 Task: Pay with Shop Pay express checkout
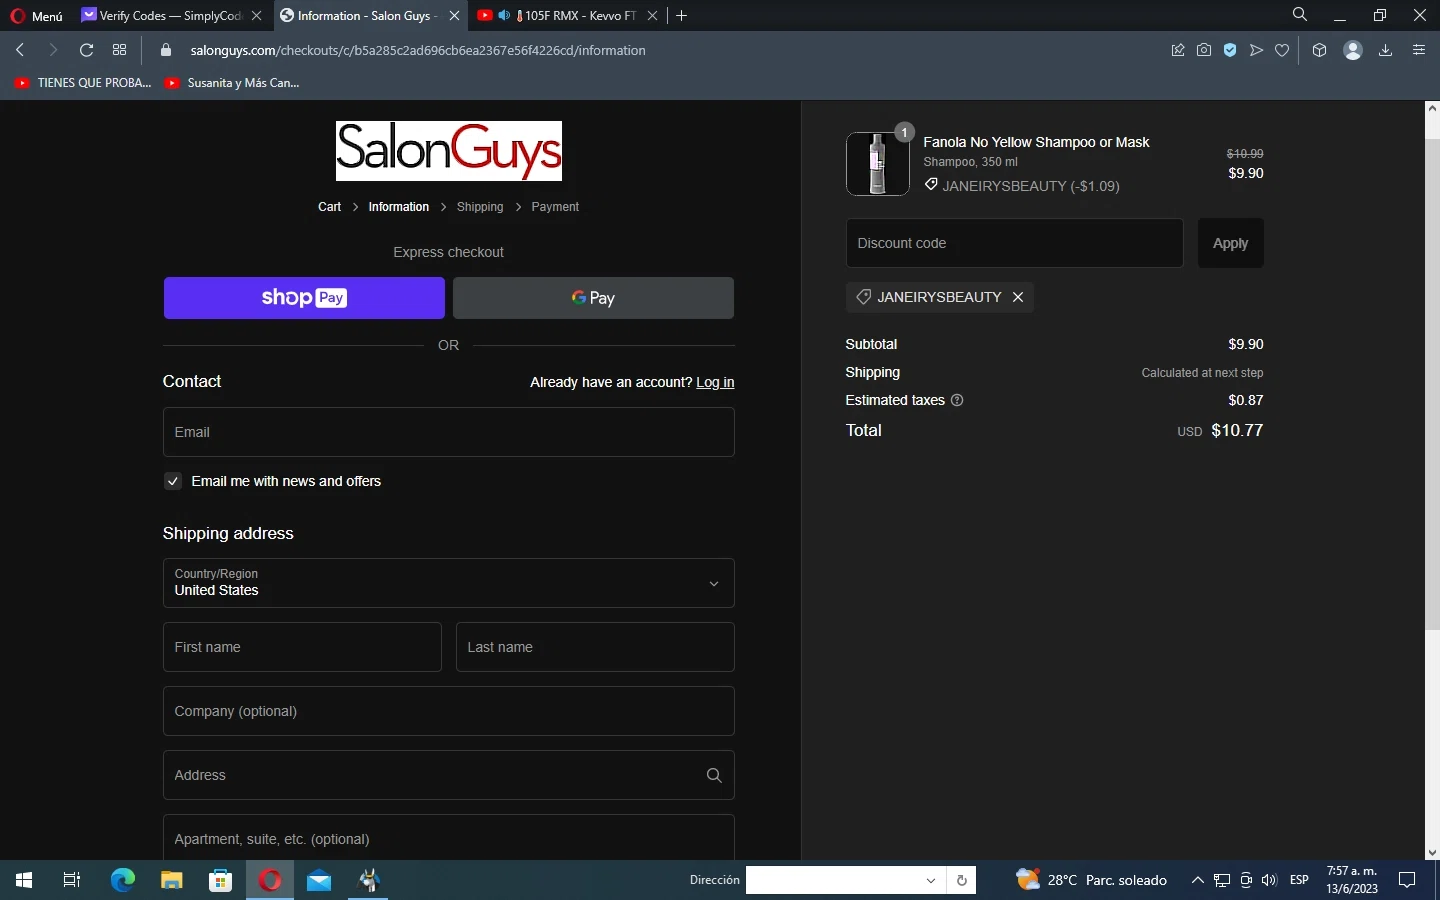[304, 298]
